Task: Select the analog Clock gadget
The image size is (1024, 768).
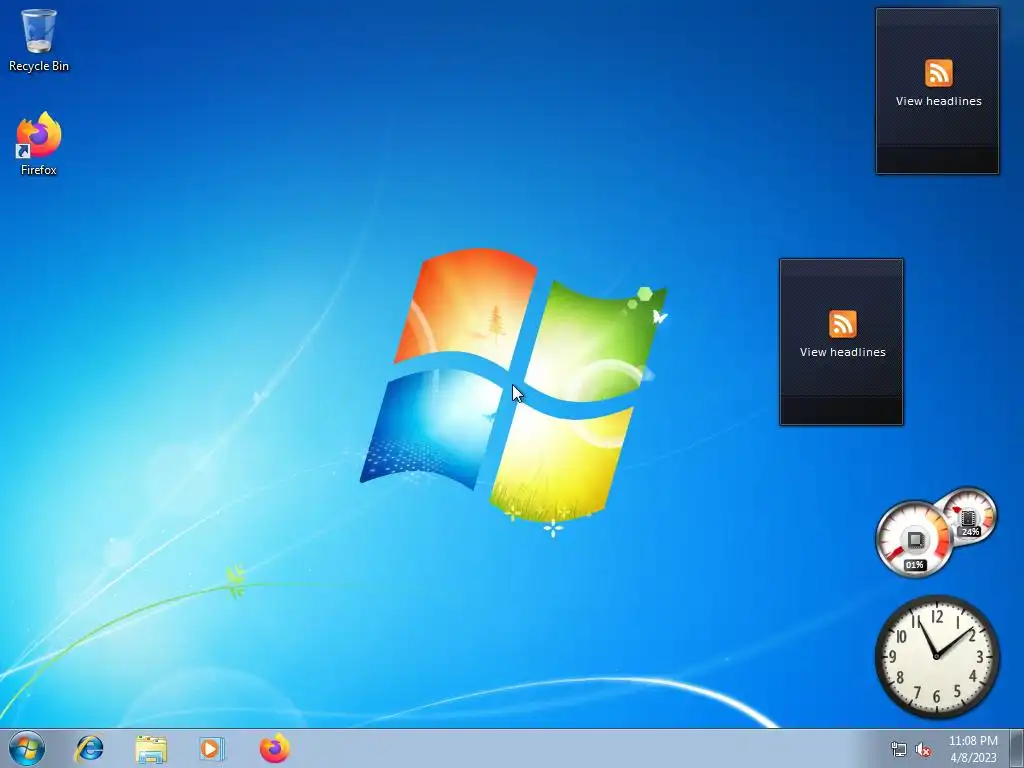Action: pyautogui.click(x=936, y=656)
